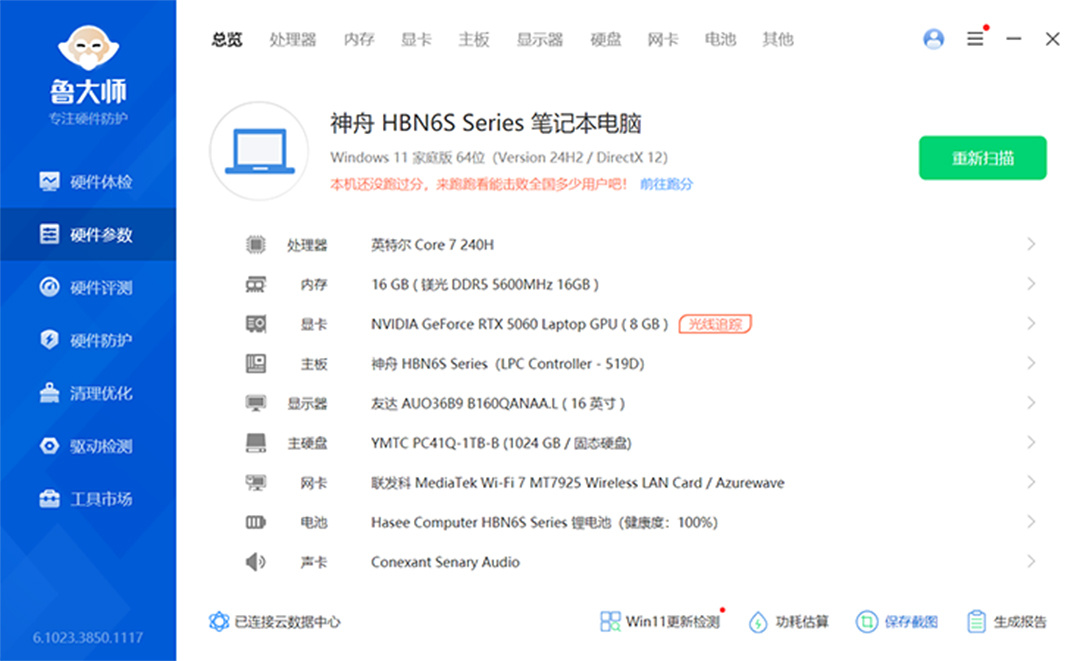
Task: Open driver detection in the sidebar
Action: 88,446
